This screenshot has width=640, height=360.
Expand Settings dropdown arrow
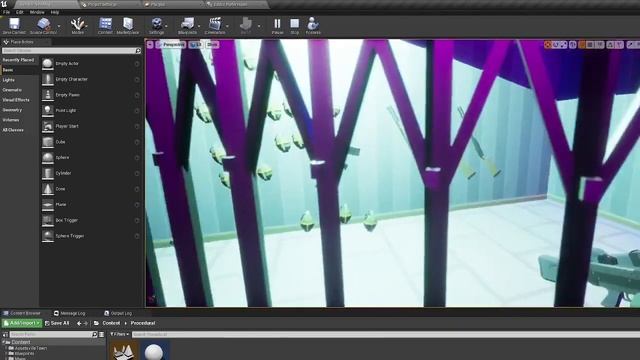point(167,26)
